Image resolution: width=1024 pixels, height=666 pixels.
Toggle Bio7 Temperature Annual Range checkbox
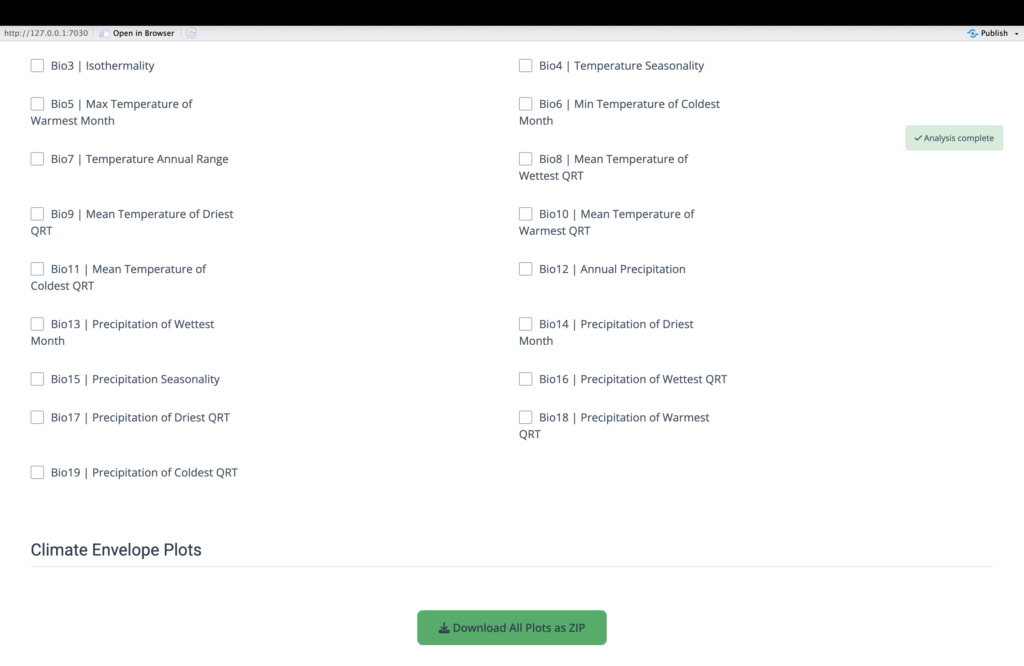[37, 159]
